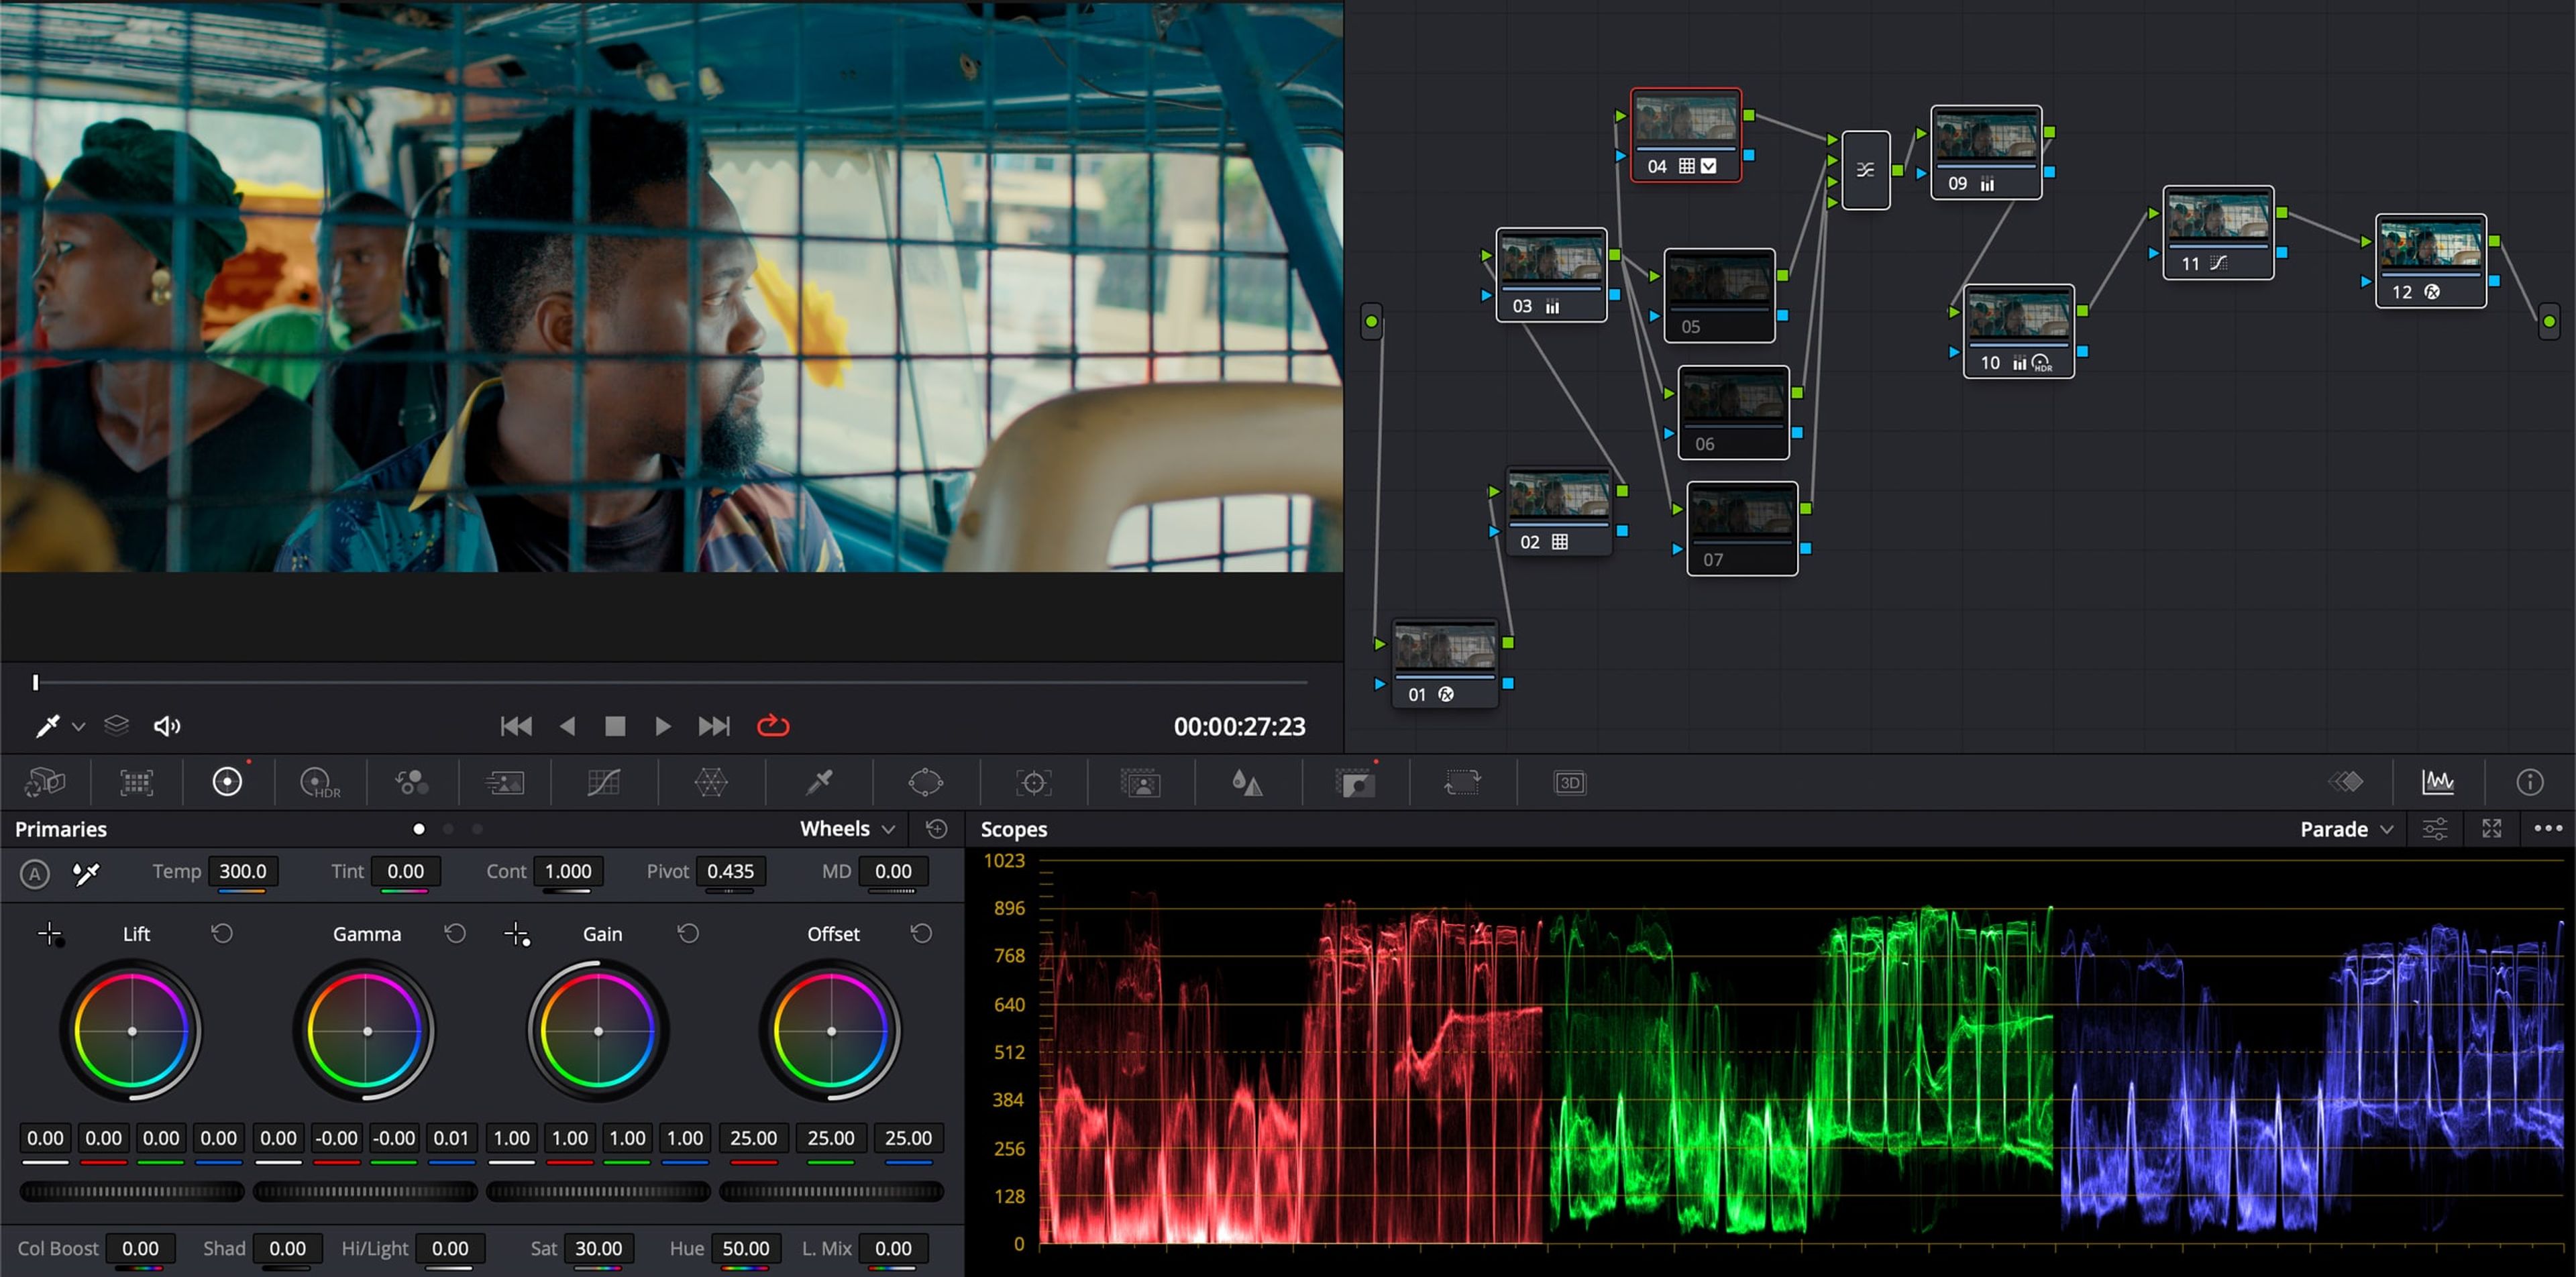Toggle viewer audio mute speaker

click(x=167, y=726)
